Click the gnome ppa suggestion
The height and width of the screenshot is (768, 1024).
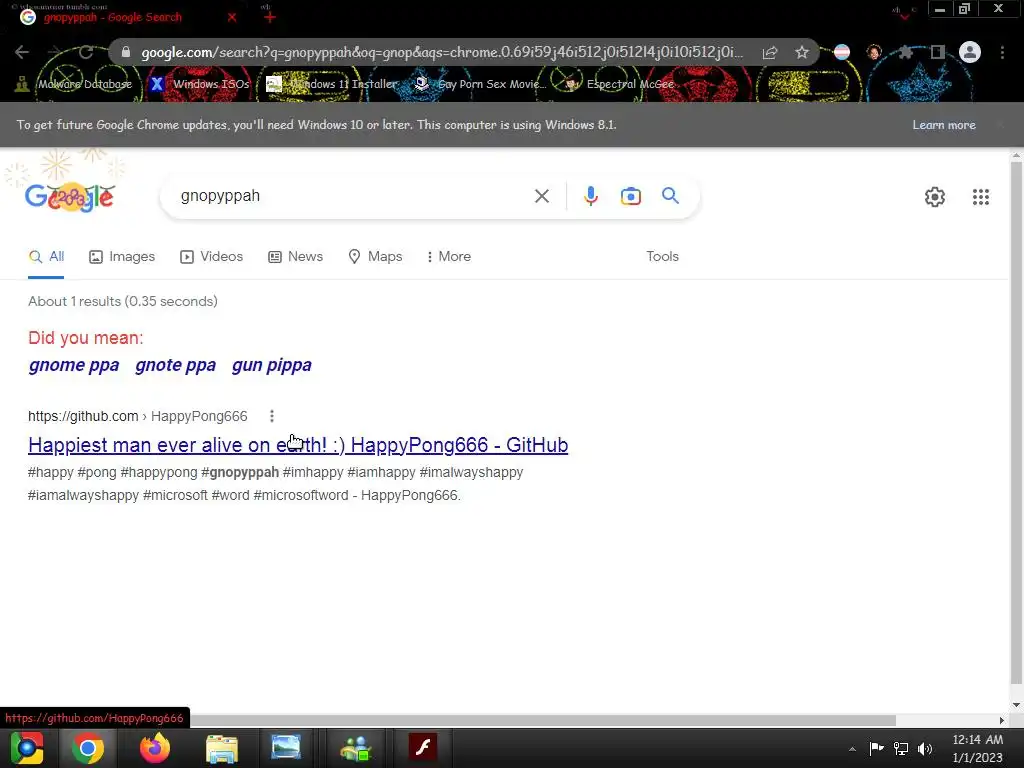pyautogui.click(x=74, y=365)
